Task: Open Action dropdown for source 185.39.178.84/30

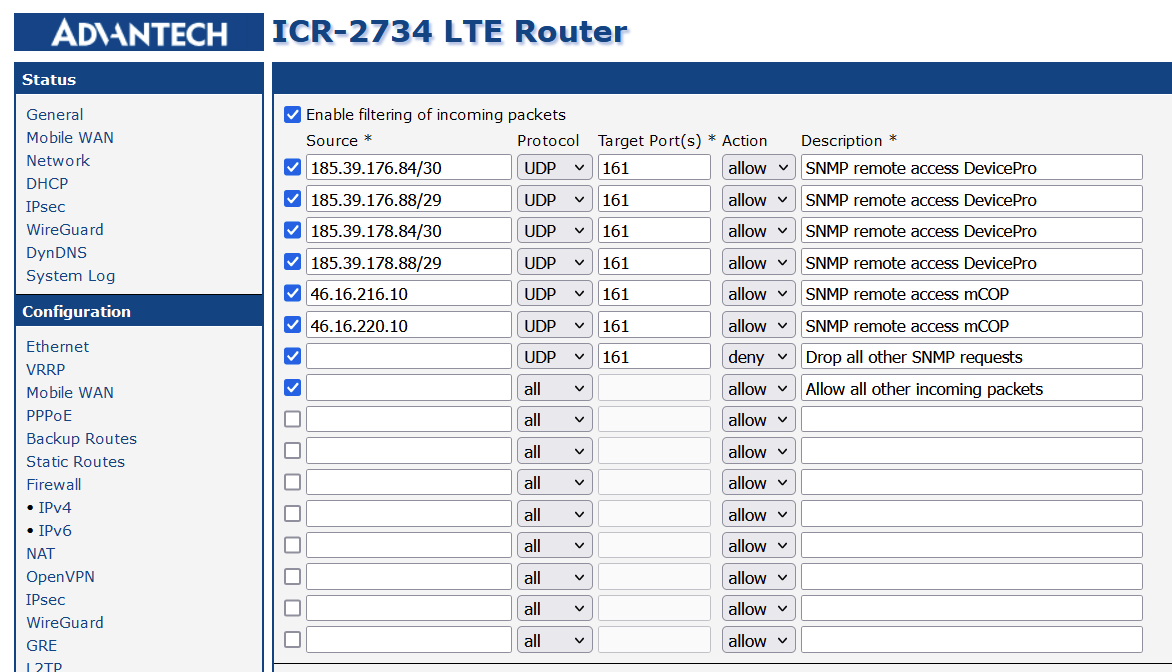Action: [x=758, y=231]
